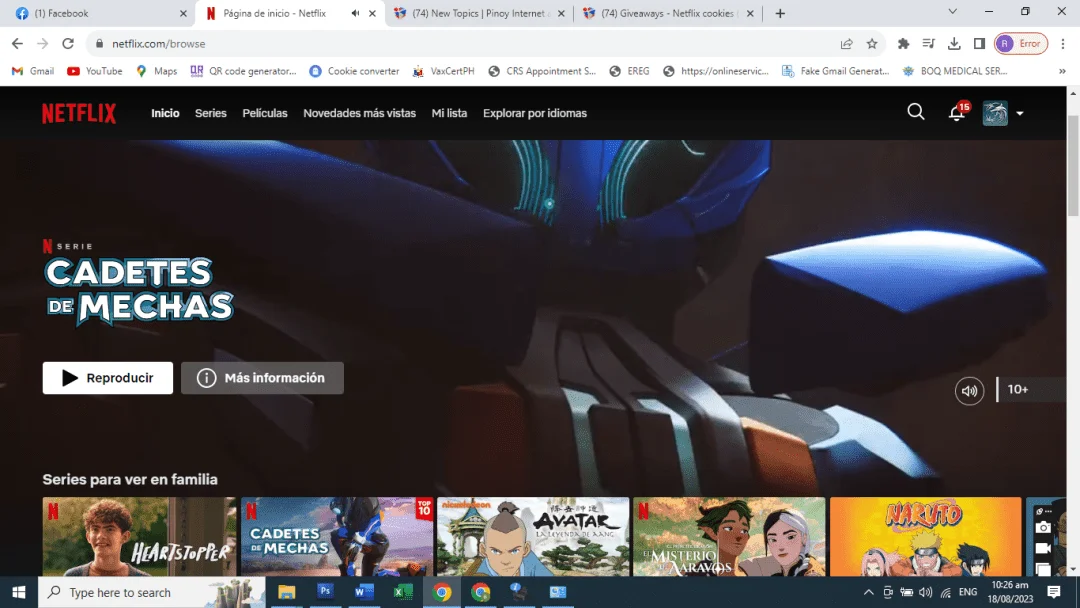The image size is (1080, 608).
Task: Go back with the browser arrow
Action: (x=17, y=43)
